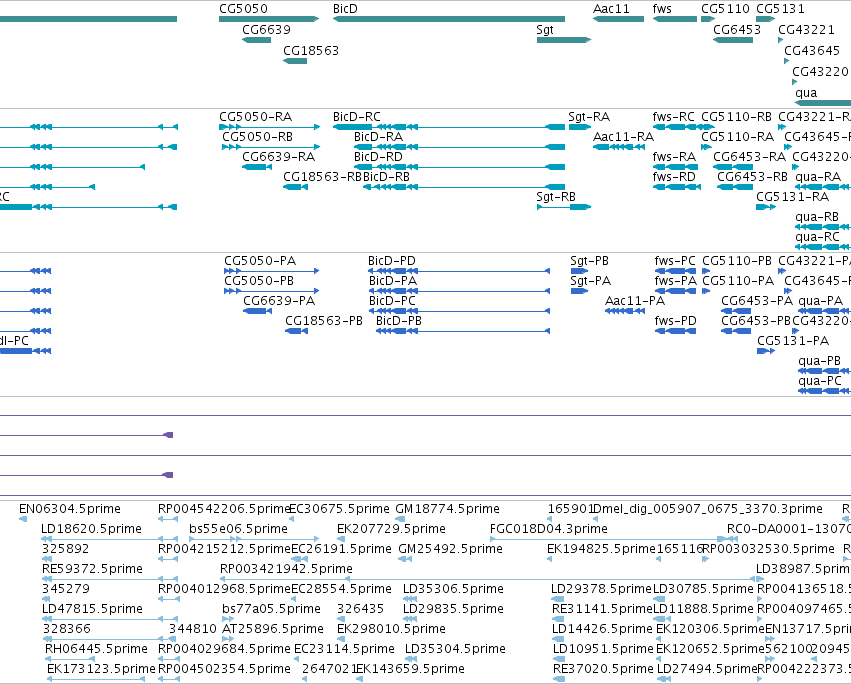Select protein Aac11-PA

[x=625, y=311]
